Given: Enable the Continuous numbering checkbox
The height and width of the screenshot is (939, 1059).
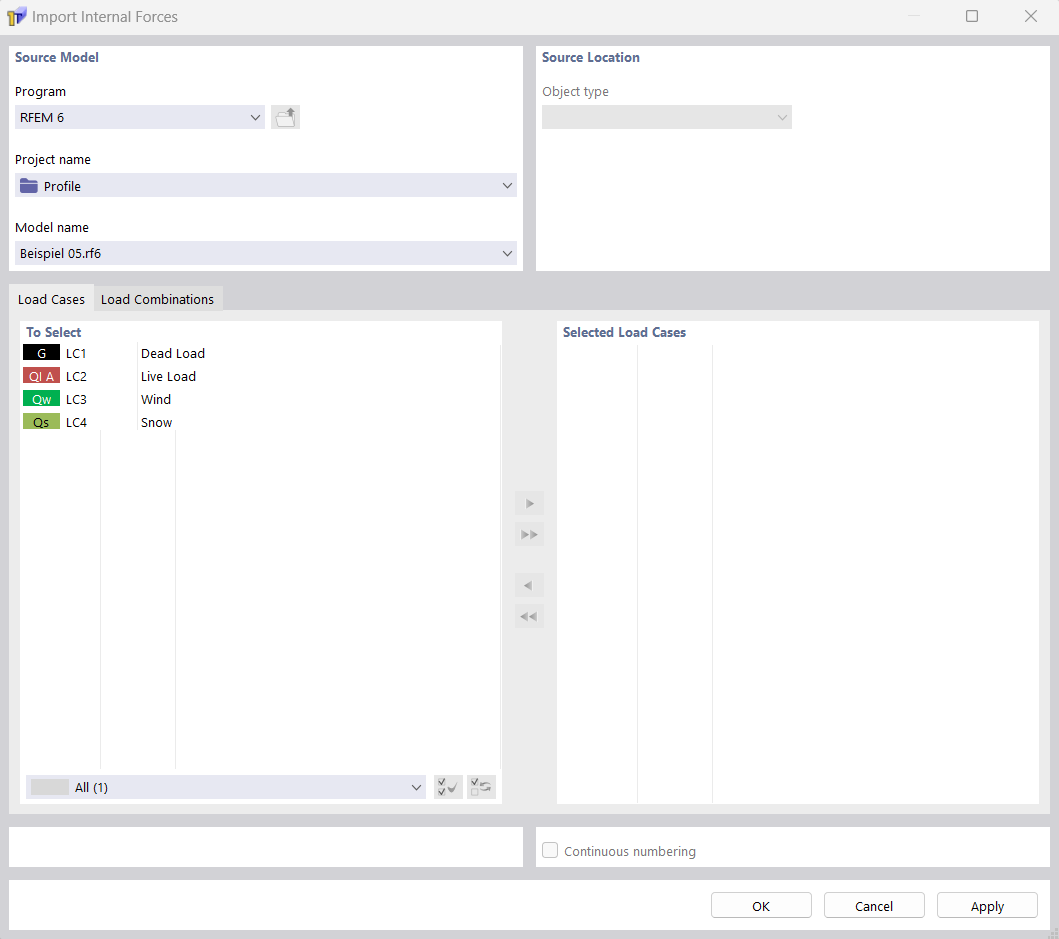Looking at the screenshot, I should pyautogui.click(x=550, y=851).
